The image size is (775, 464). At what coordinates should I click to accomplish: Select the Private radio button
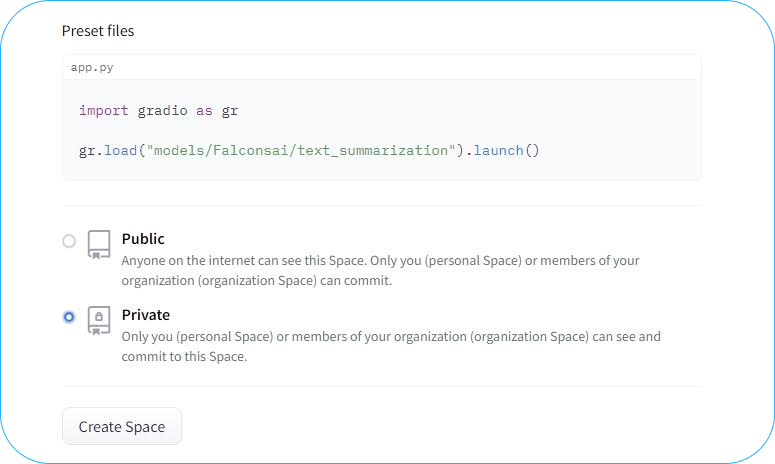69,317
